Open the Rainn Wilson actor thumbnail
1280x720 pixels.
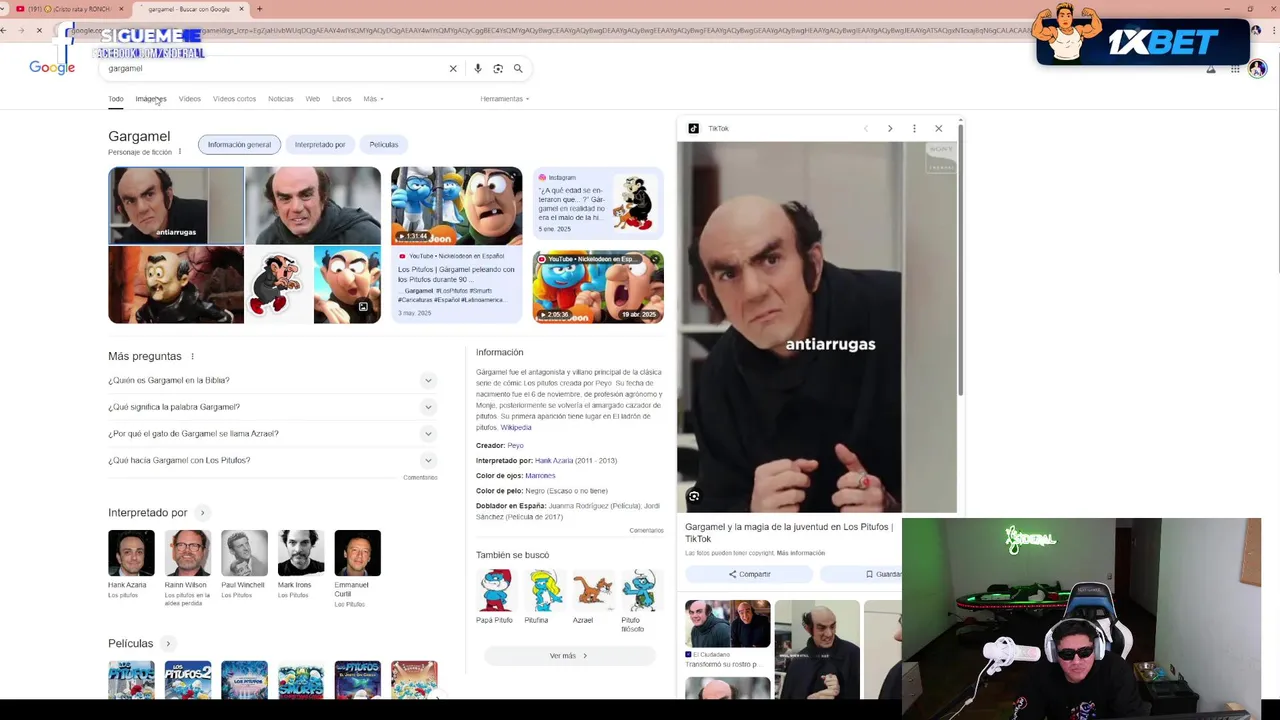188,553
